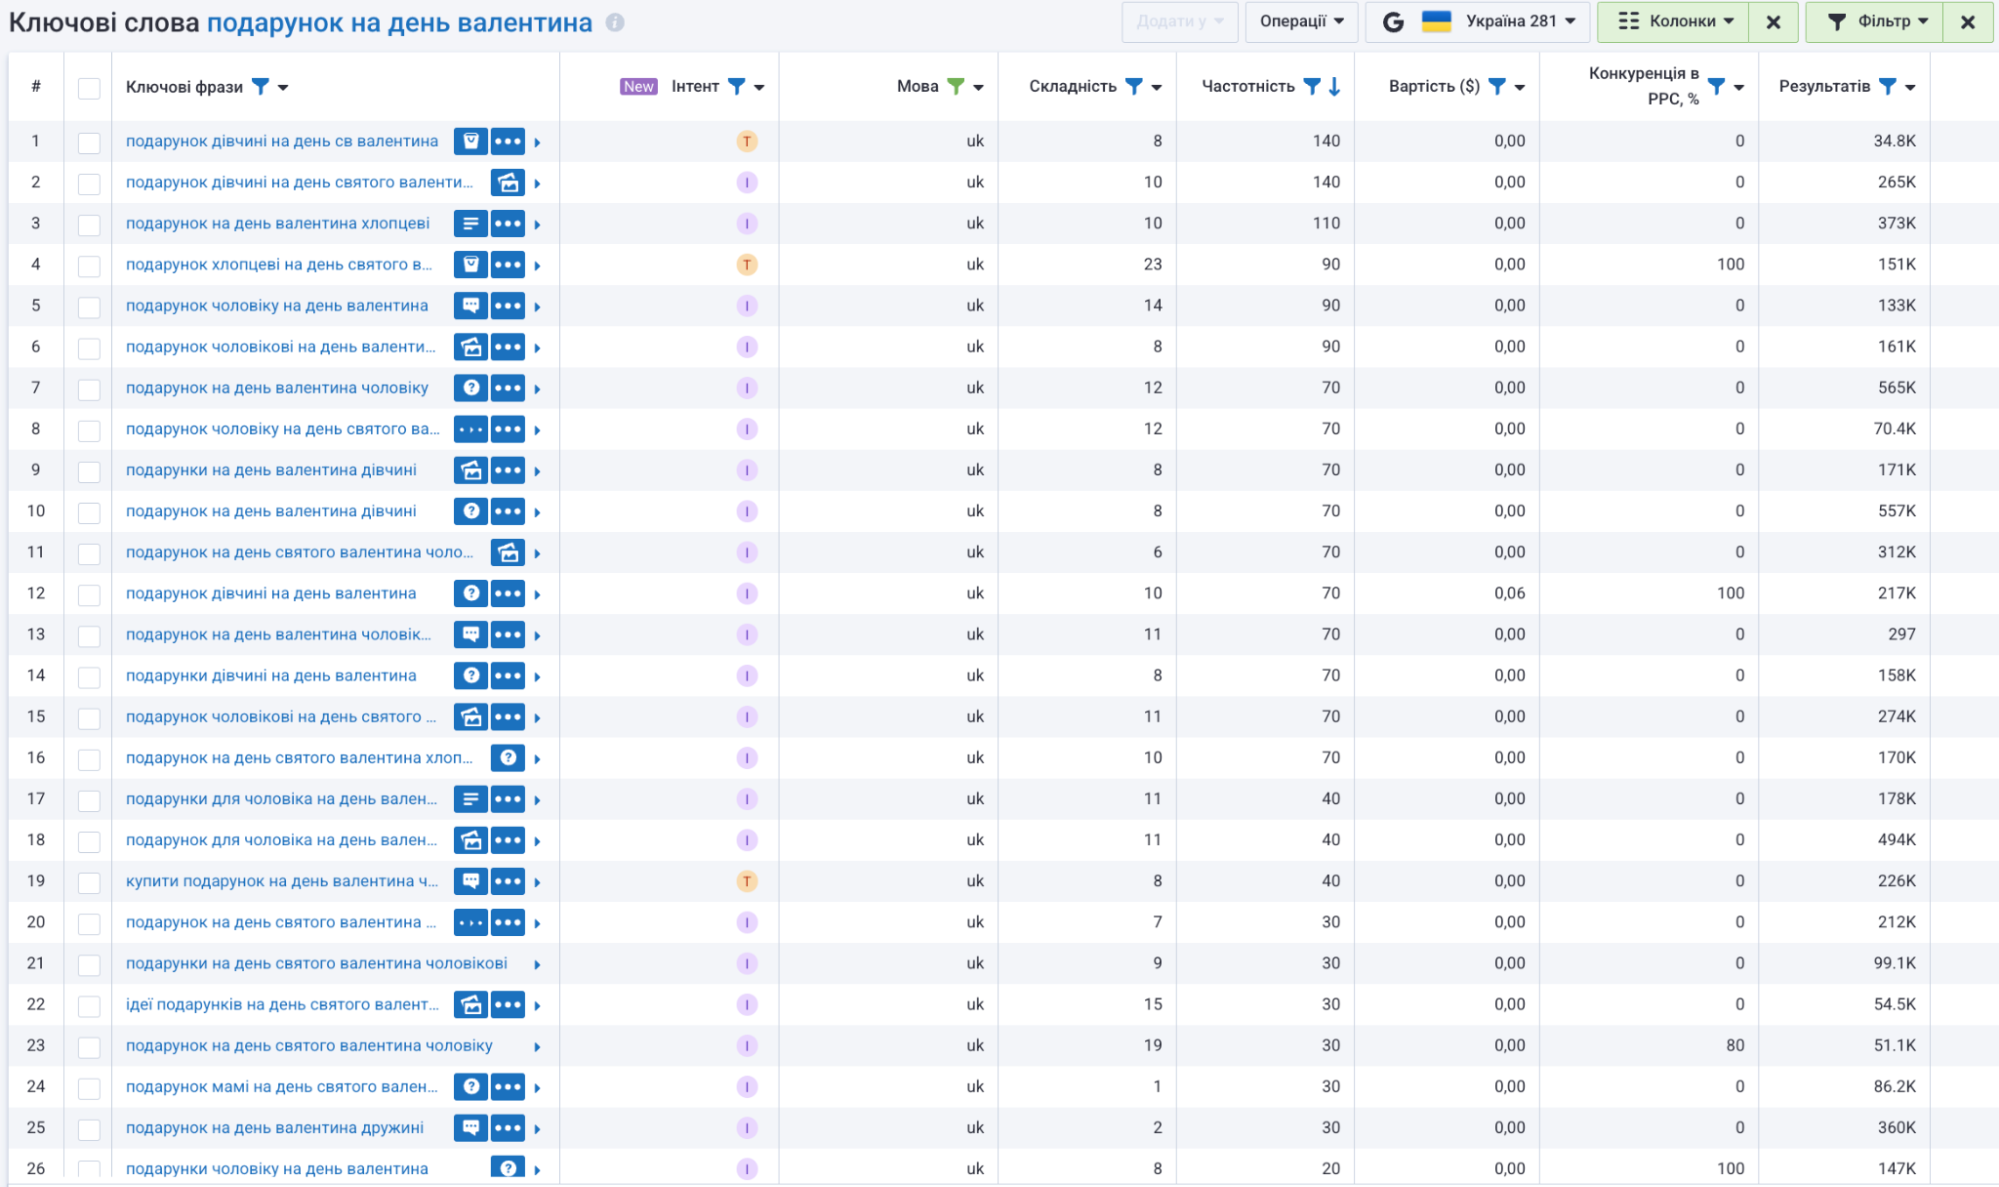Click the text snippet icon in row 3
Viewport: 1999px width, 1187px height.
click(x=471, y=224)
